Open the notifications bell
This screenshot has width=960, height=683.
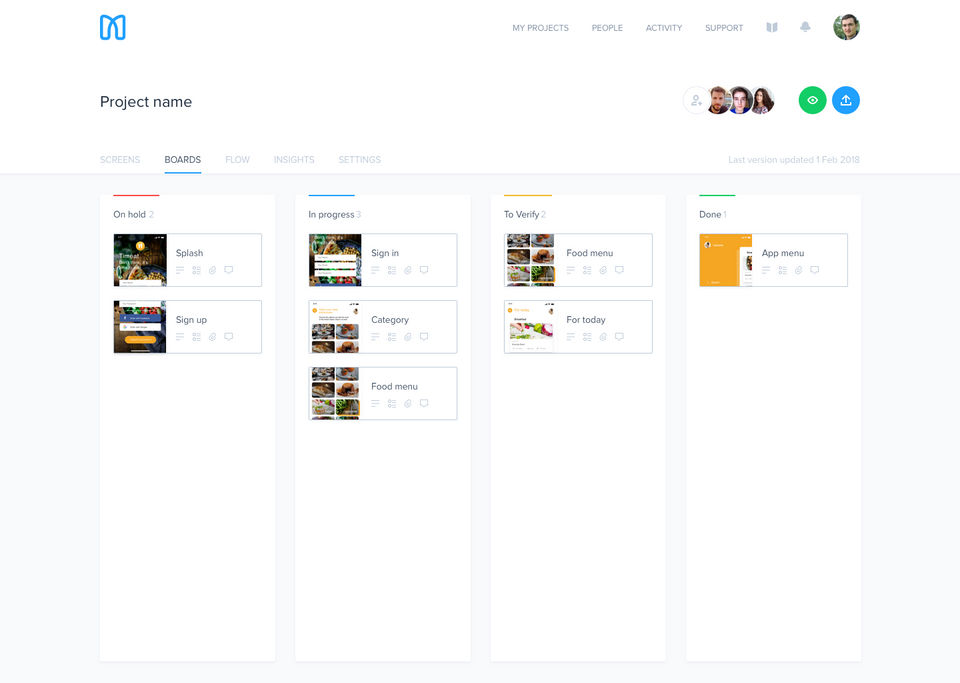click(805, 27)
